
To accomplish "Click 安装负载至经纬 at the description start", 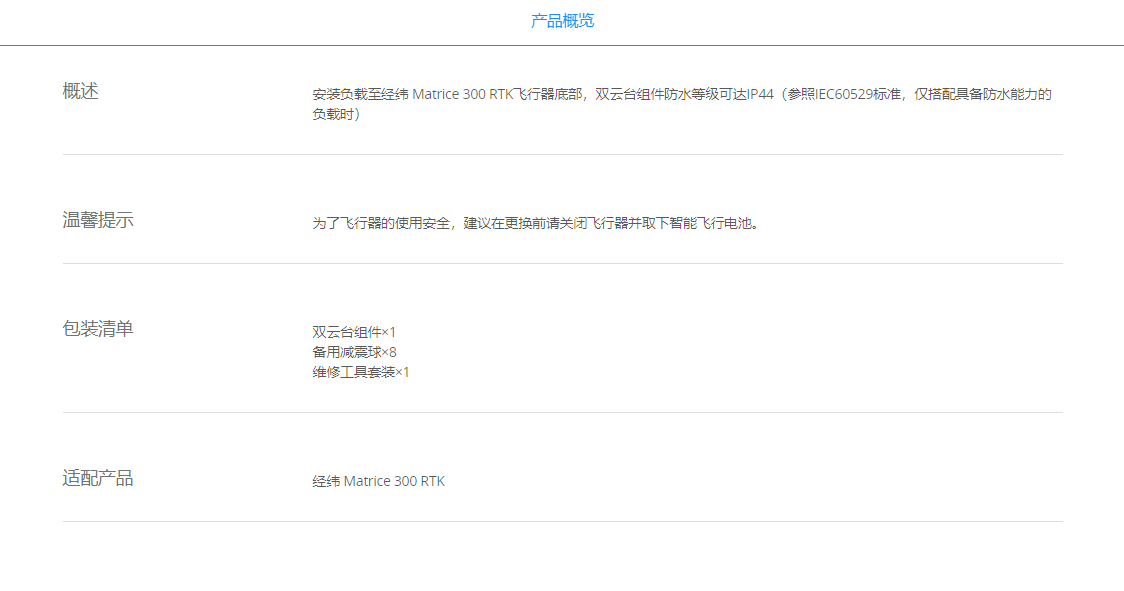I will (x=360, y=95).
